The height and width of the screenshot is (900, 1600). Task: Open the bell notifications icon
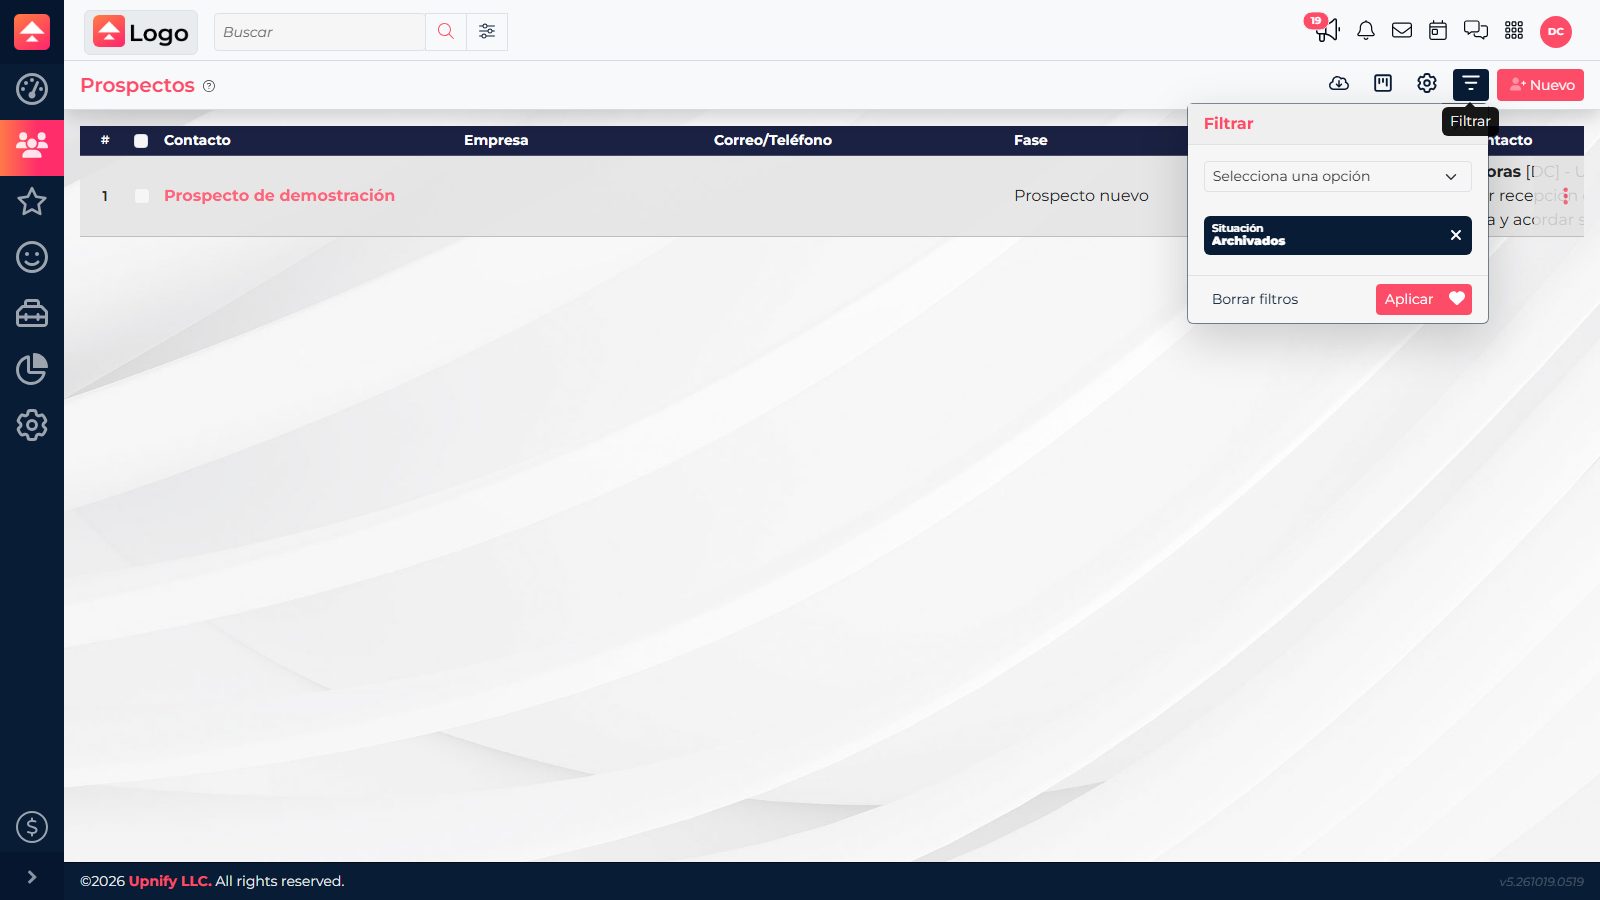[1365, 31]
